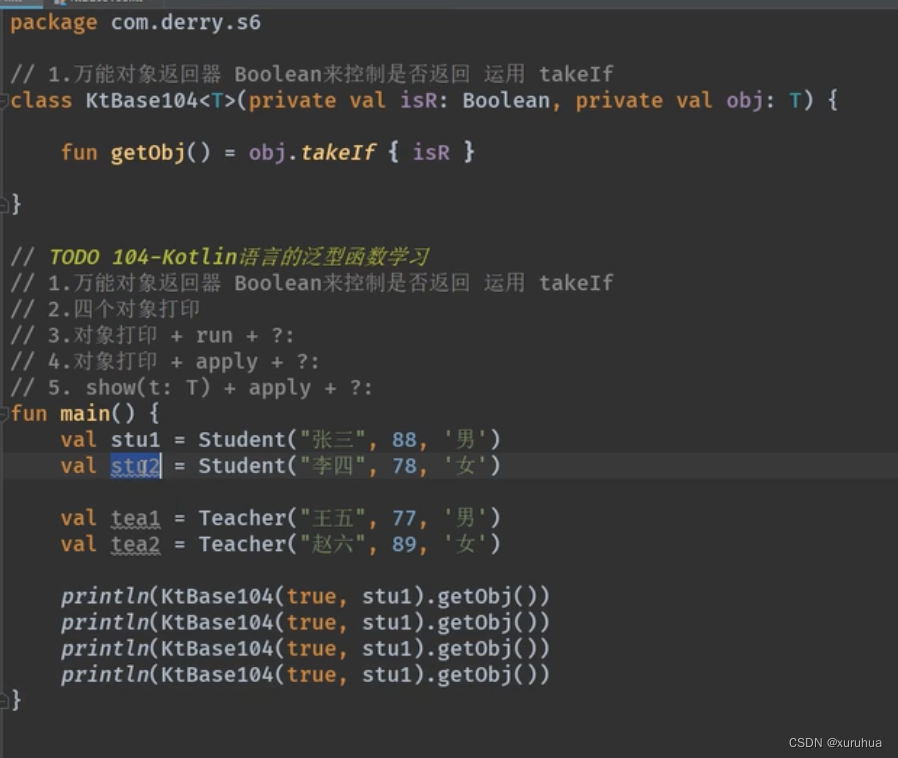Click the underlined tea2 variable name

[135, 544]
